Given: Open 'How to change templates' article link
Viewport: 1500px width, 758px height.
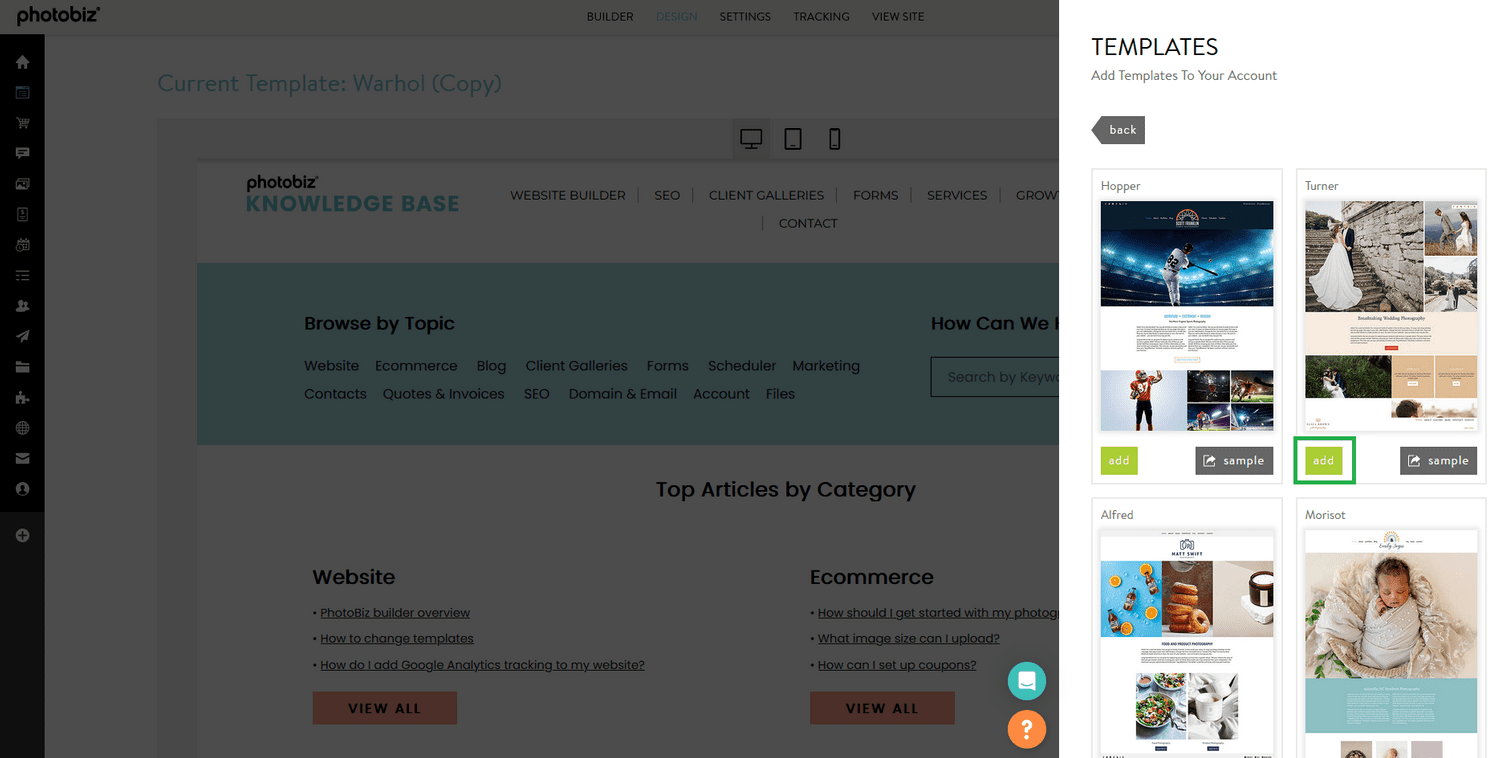Looking at the screenshot, I should [397, 639].
